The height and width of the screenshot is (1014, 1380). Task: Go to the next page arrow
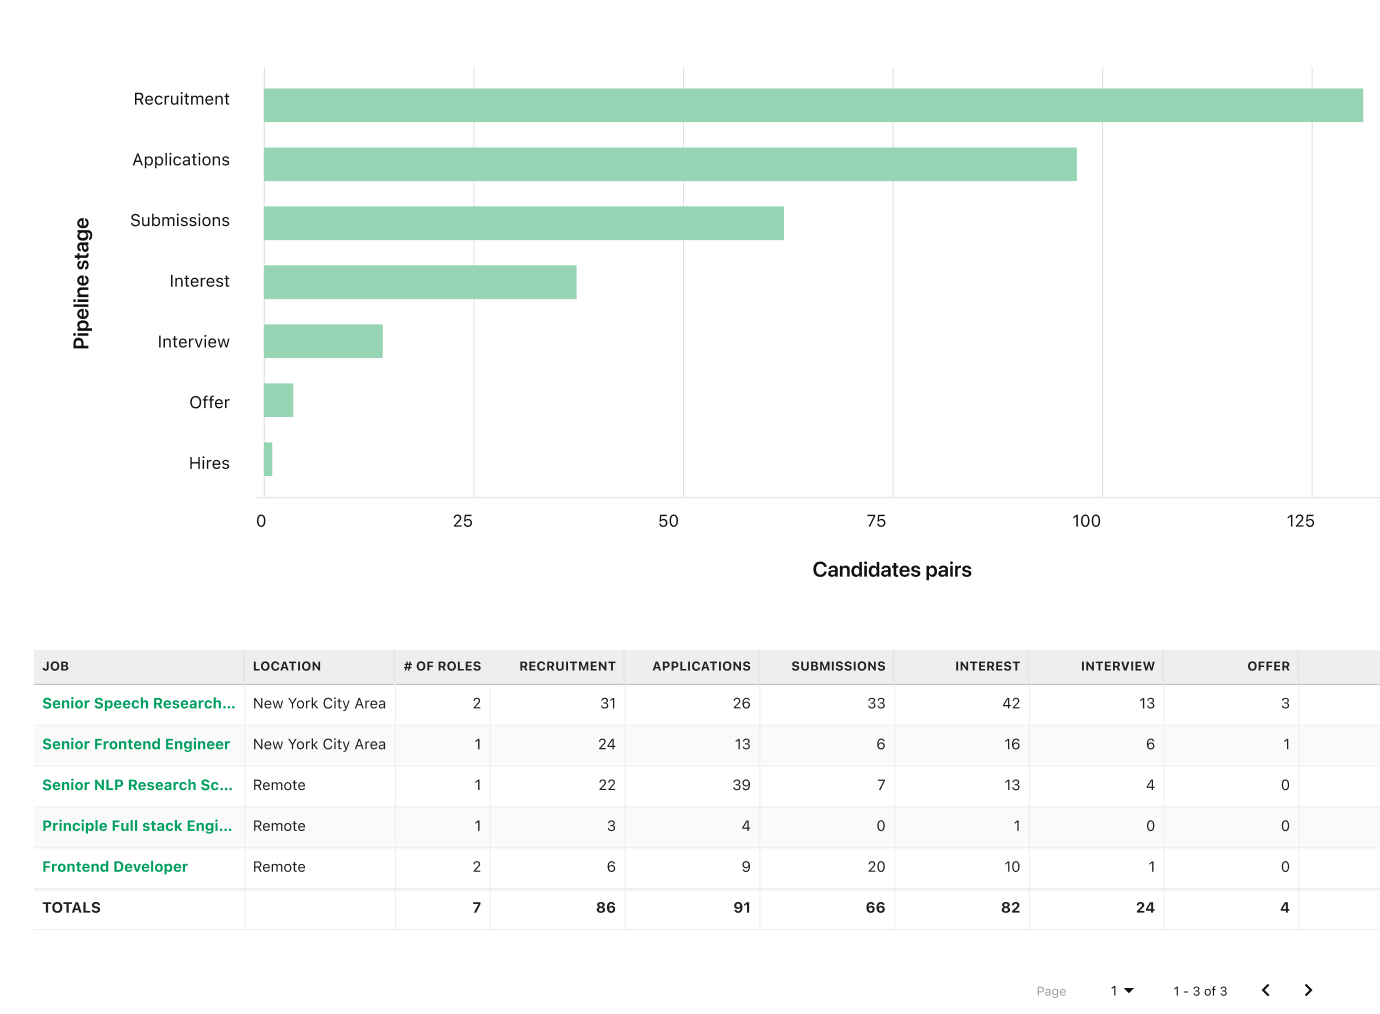(1308, 990)
